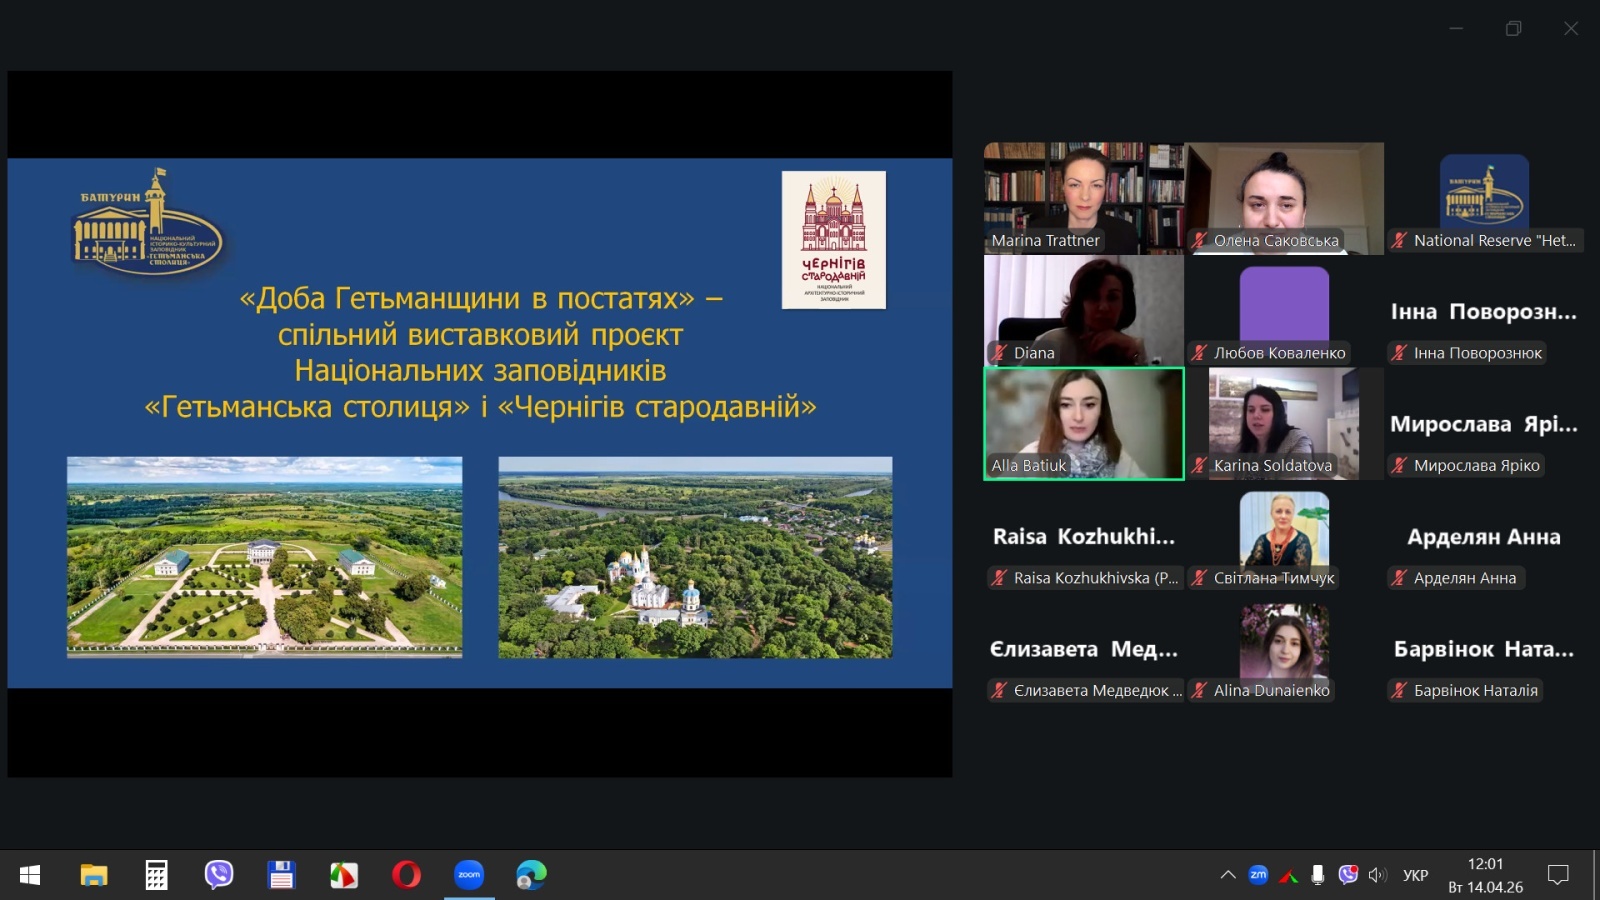This screenshot has width=1600, height=900.
Task: Click the microphone icon in system tray
Action: pyautogui.click(x=1318, y=875)
